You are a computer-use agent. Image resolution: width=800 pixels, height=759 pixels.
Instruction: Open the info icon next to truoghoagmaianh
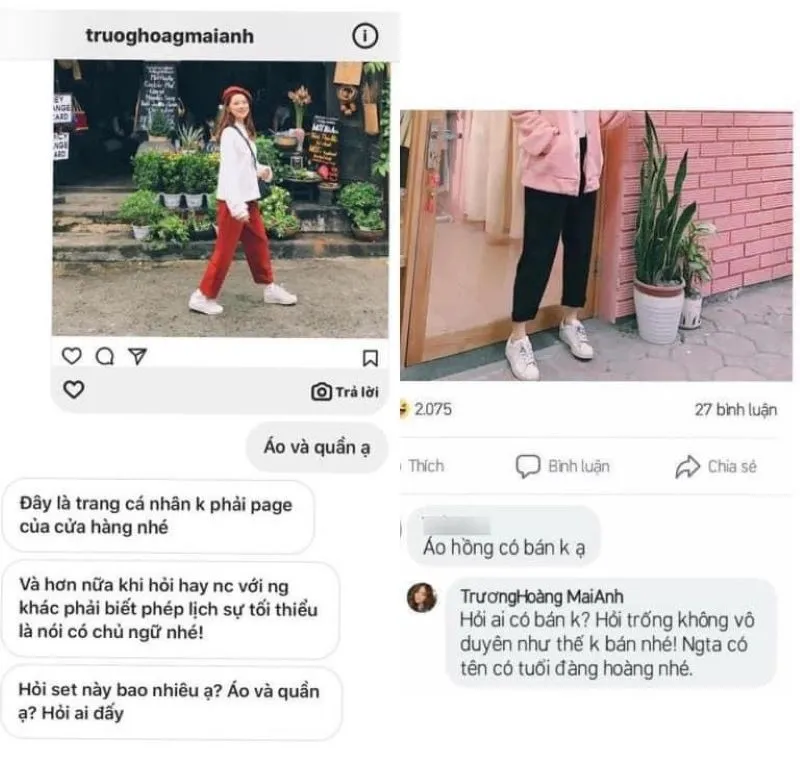click(x=365, y=36)
